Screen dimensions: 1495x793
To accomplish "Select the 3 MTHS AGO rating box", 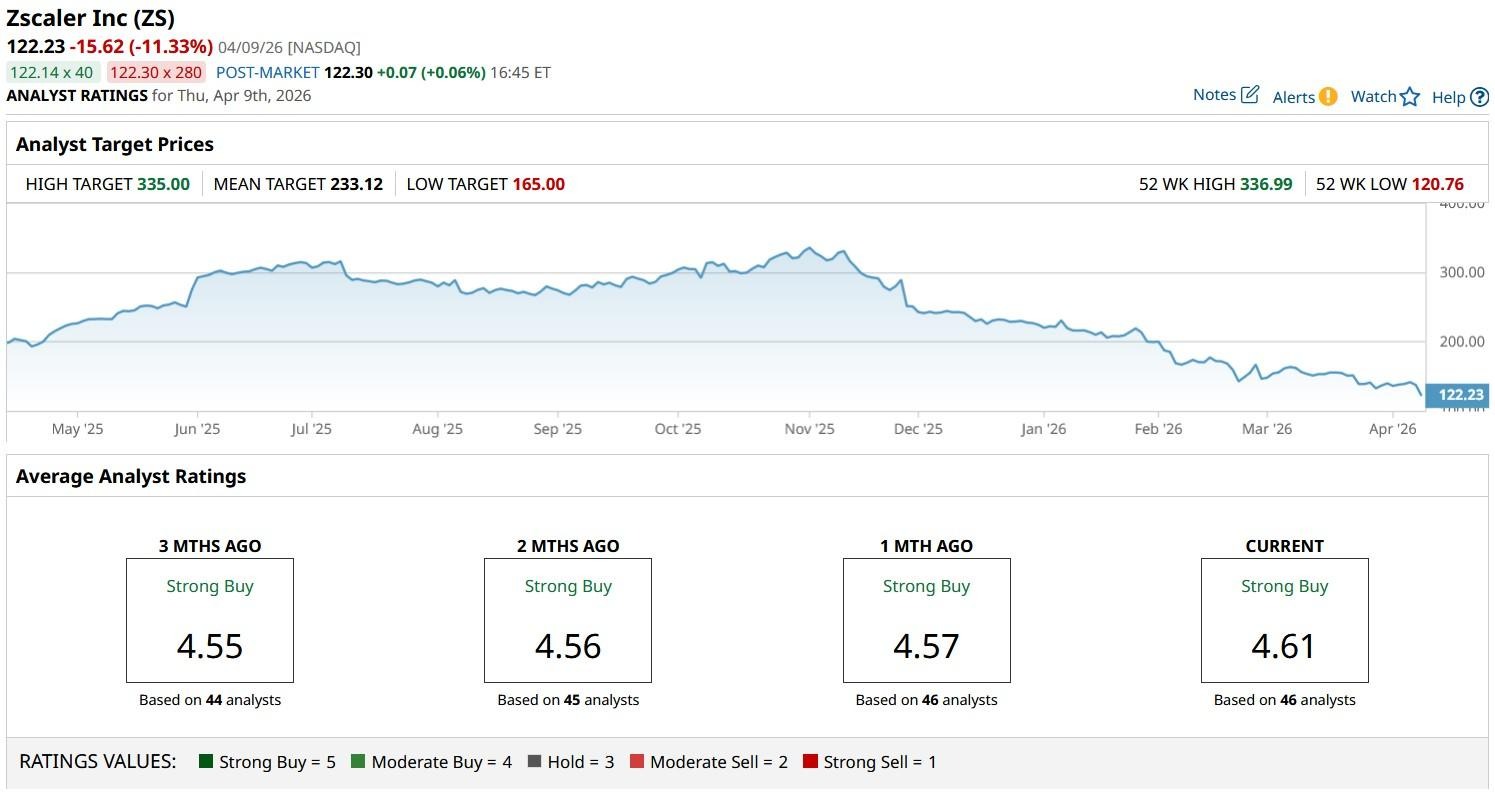I will (x=210, y=620).
